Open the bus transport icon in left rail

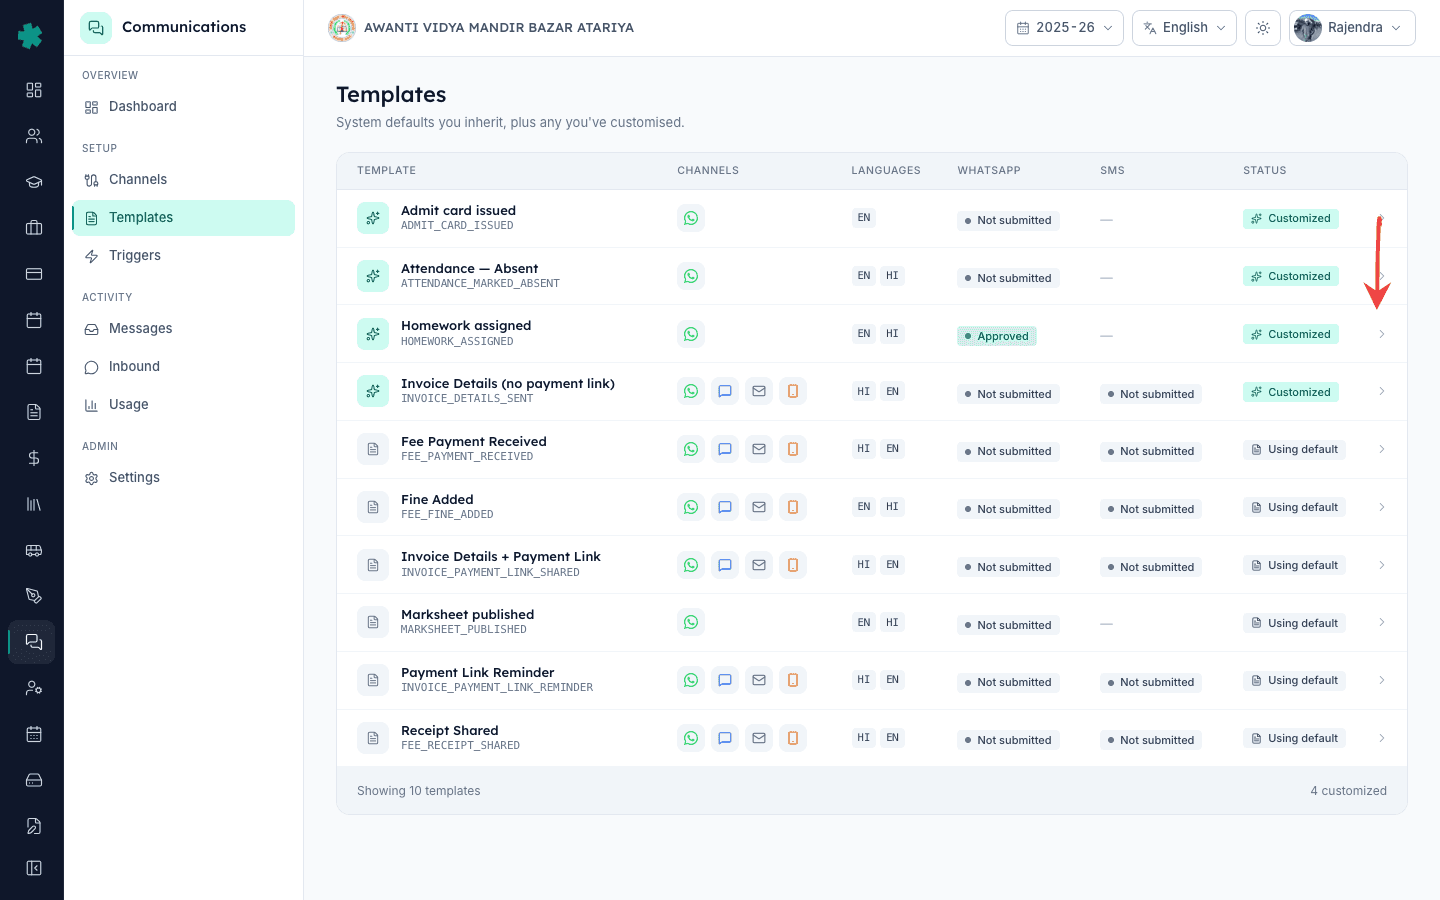[x=33, y=550]
